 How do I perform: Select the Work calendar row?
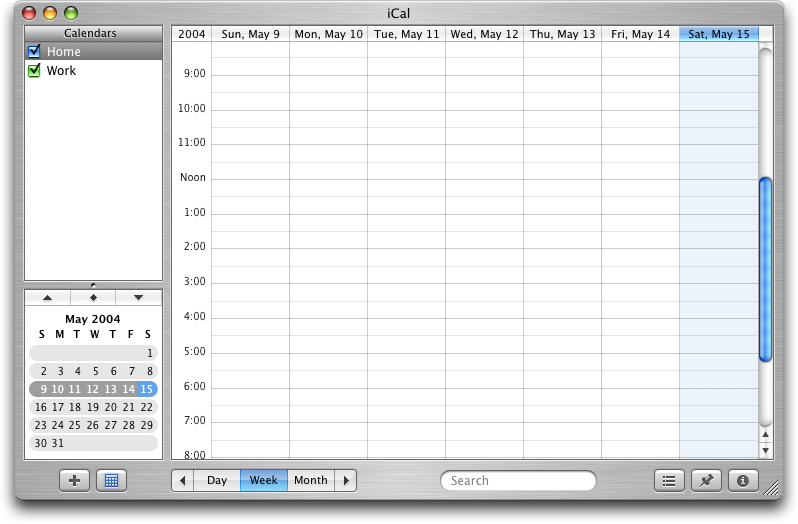point(94,70)
